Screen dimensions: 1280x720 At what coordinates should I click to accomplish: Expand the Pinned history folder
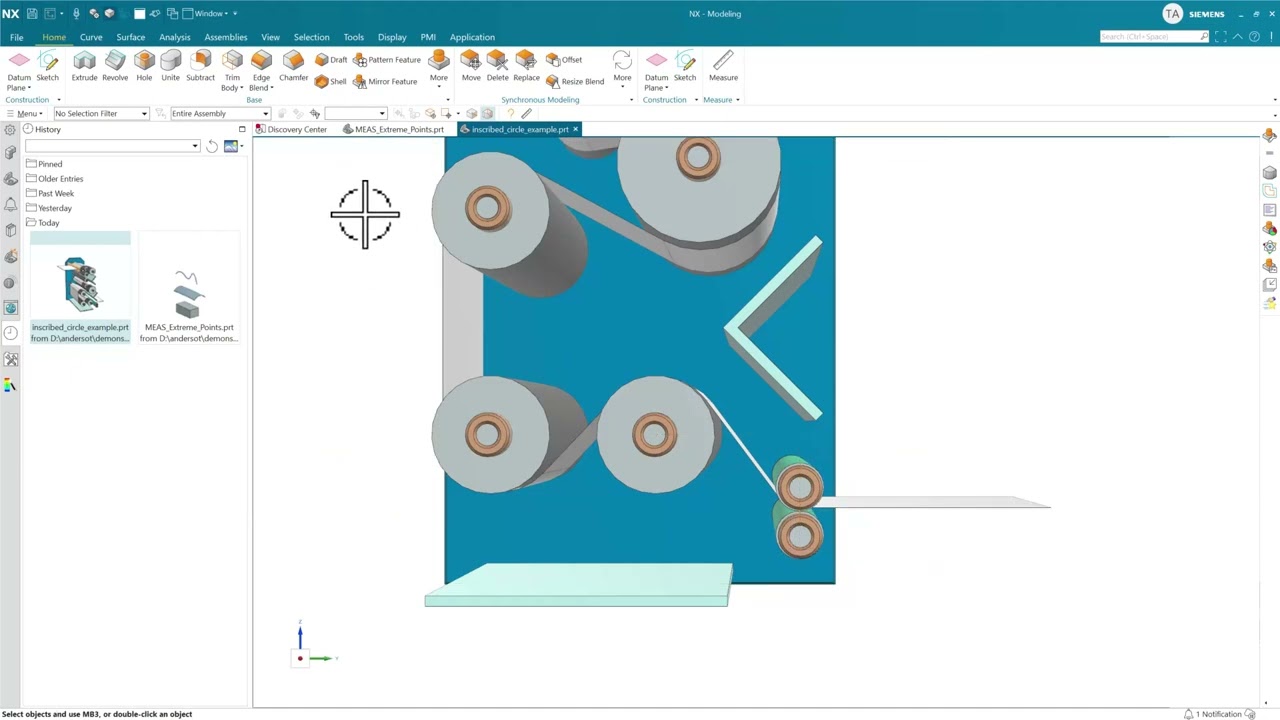point(44,164)
